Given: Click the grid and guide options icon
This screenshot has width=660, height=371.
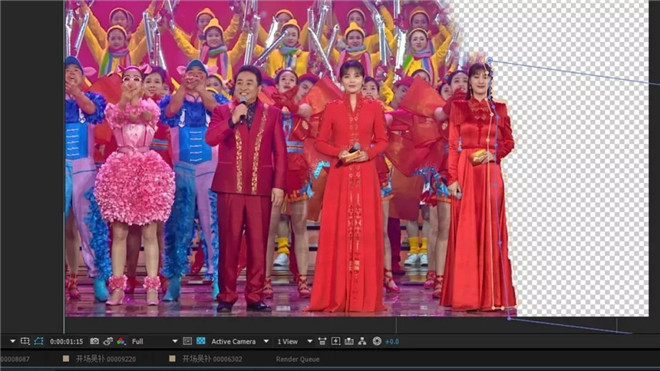Looking at the screenshot, I should (25, 342).
